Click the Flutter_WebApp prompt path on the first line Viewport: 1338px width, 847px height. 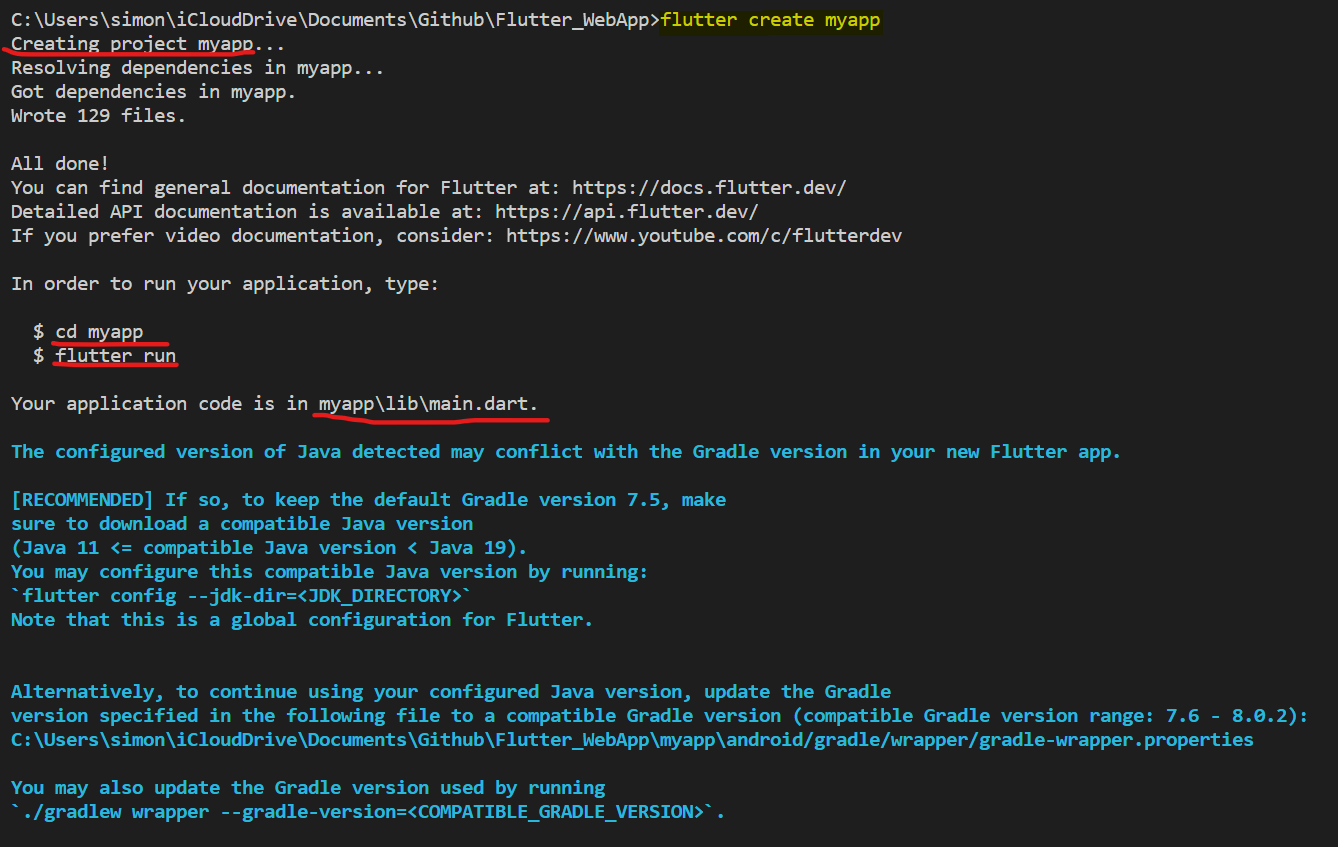(335, 20)
